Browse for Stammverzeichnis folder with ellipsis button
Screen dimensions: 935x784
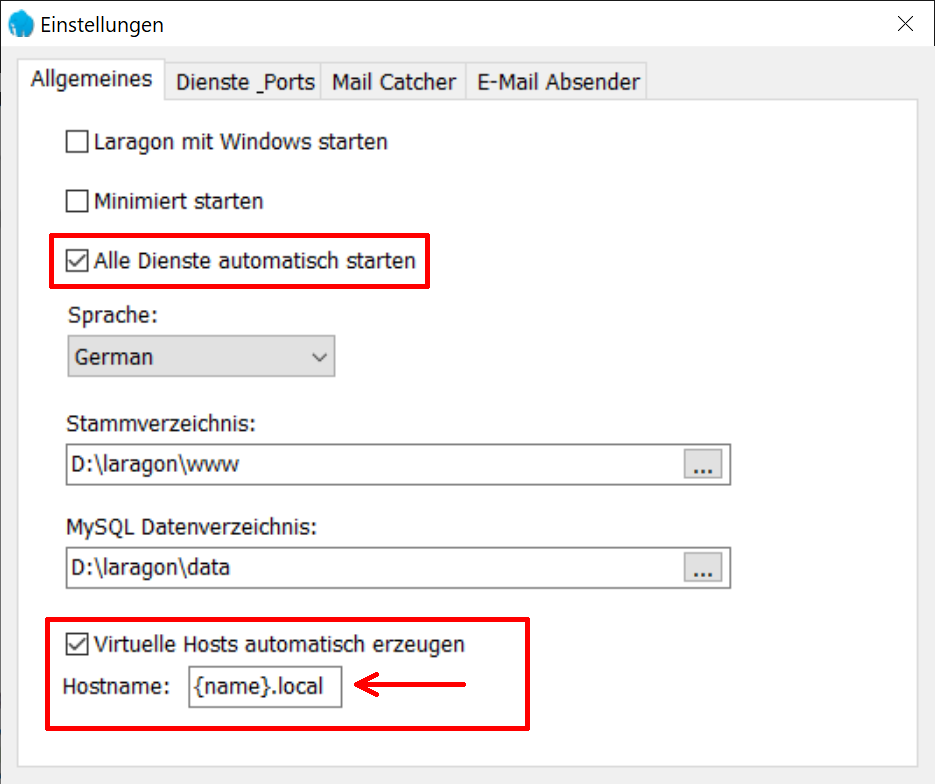pos(703,464)
